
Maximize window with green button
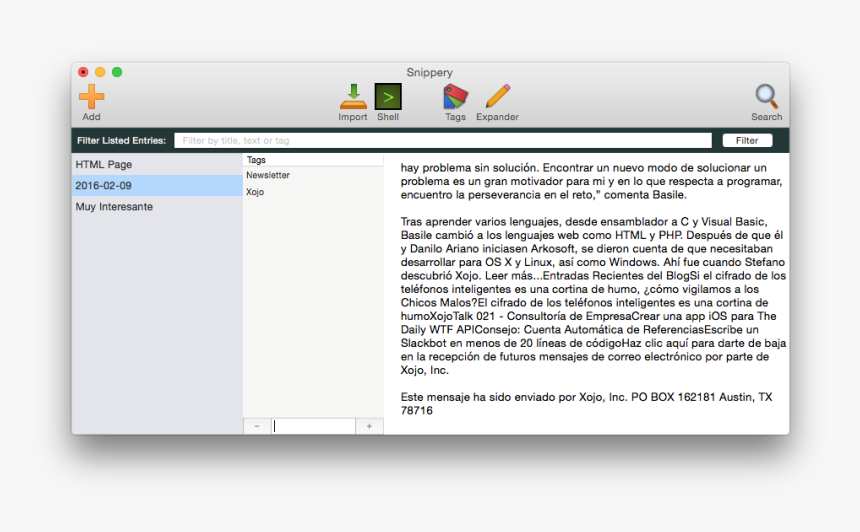(117, 72)
